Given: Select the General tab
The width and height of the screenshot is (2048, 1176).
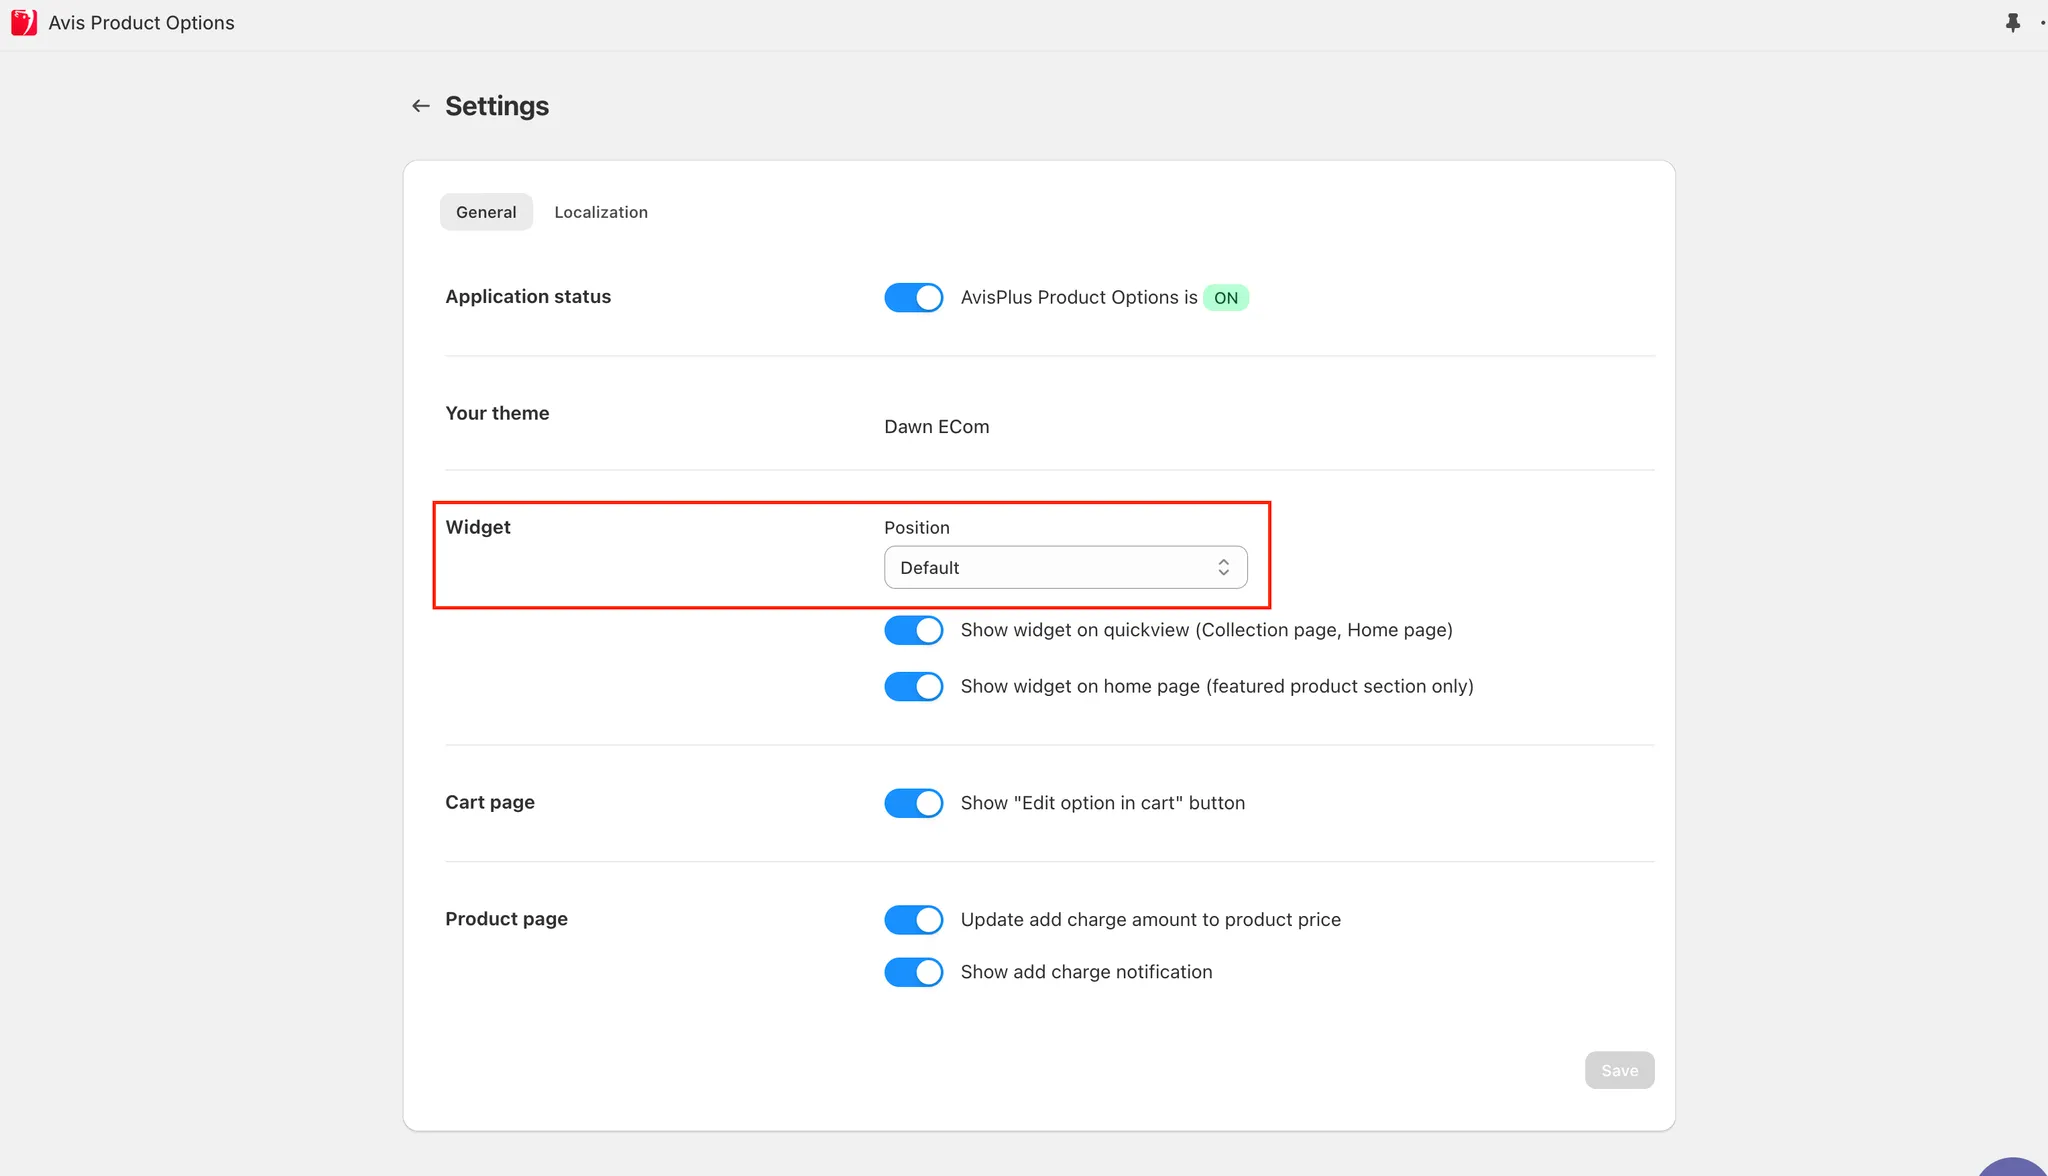Looking at the screenshot, I should 486,212.
